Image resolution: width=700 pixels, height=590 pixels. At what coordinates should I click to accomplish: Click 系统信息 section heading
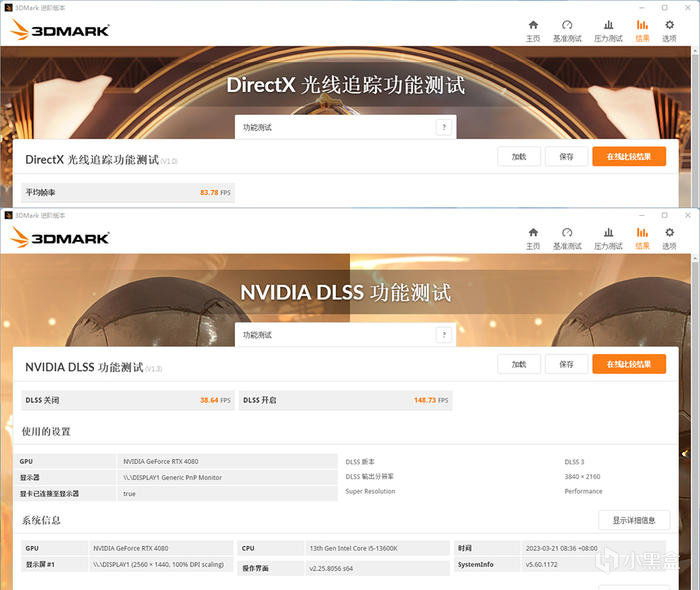click(41, 520)
